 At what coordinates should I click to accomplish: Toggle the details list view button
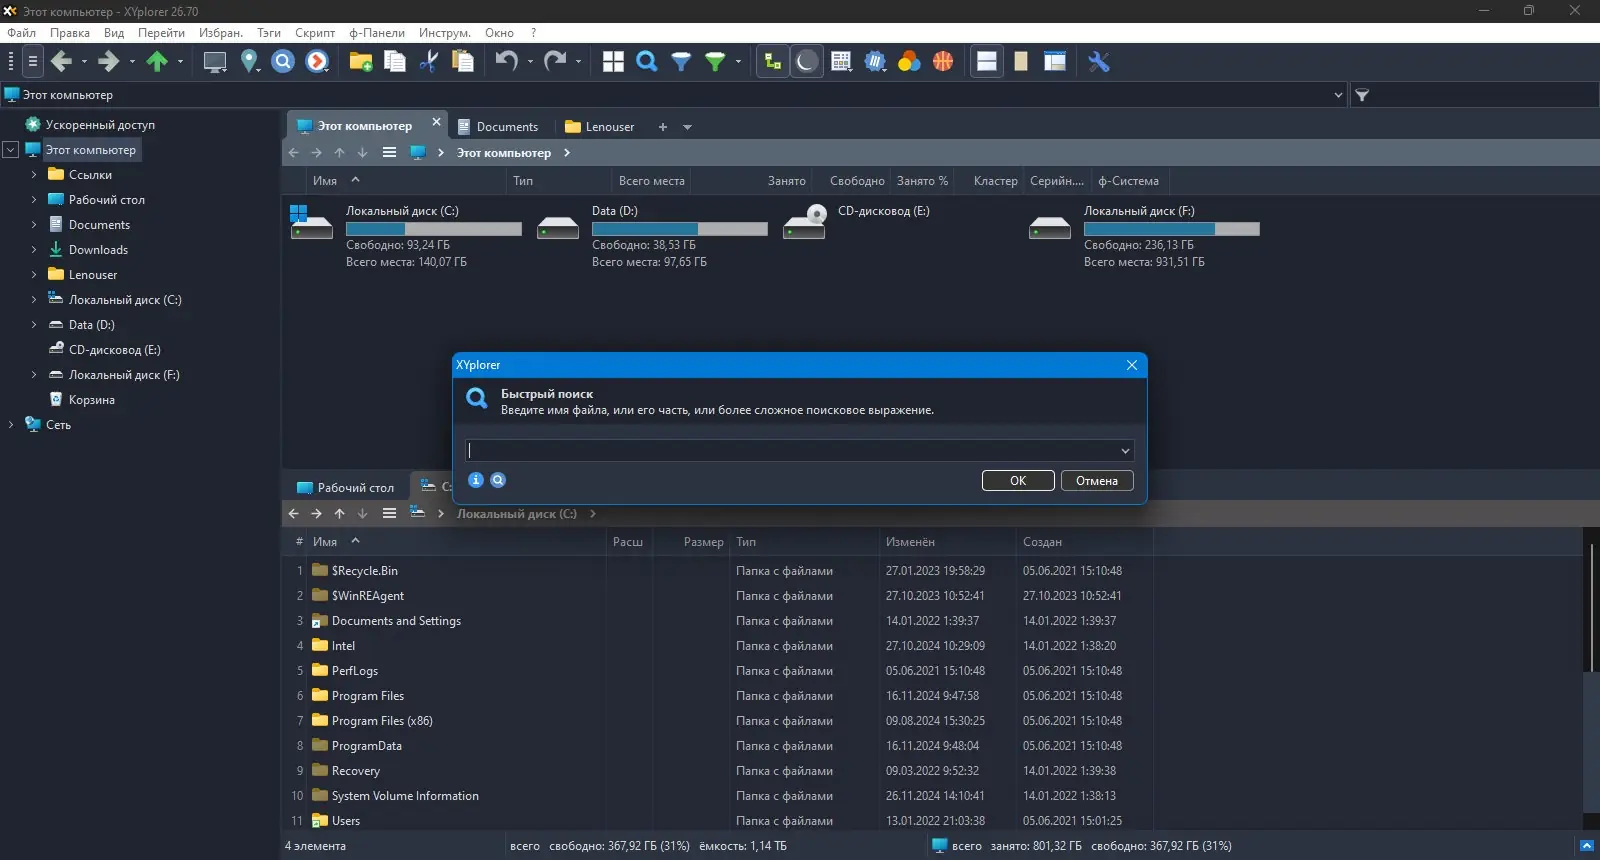(841, 62)
